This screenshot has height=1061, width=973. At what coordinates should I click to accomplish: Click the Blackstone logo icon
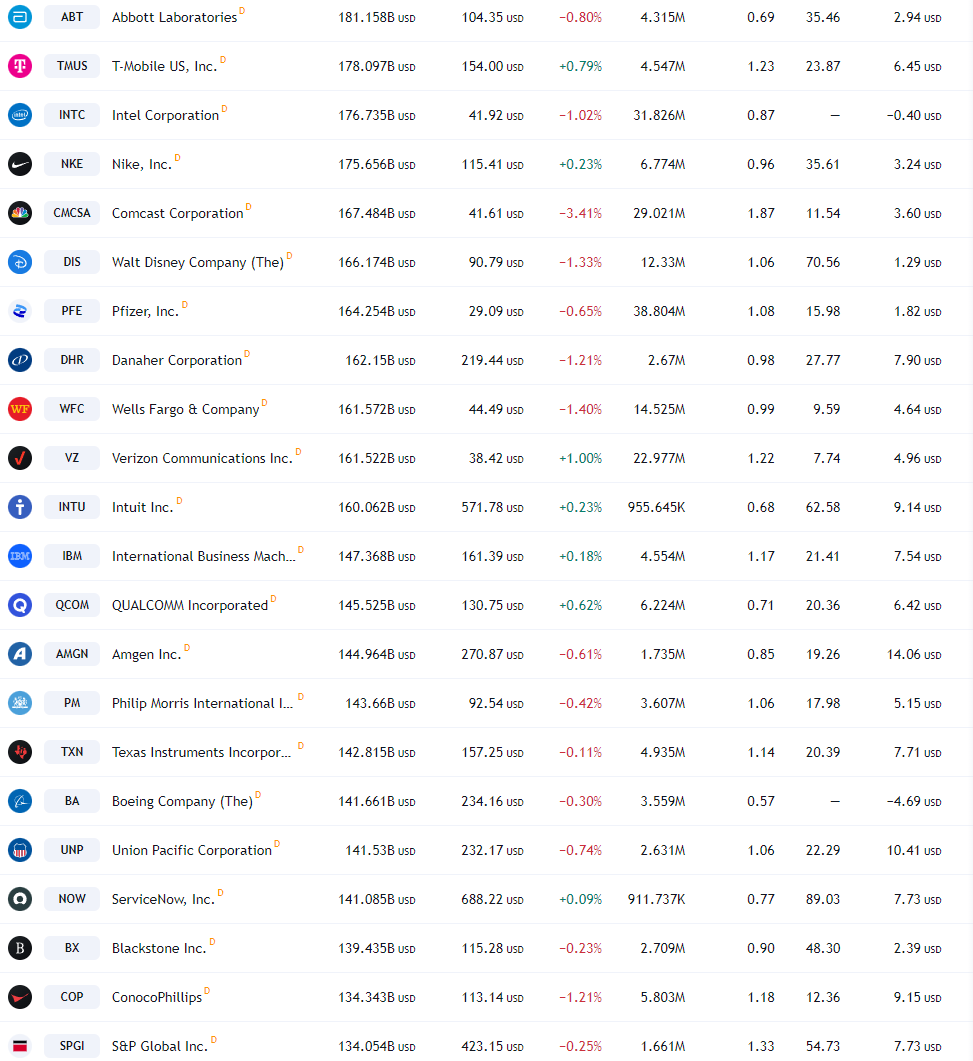tap(20, 948)
